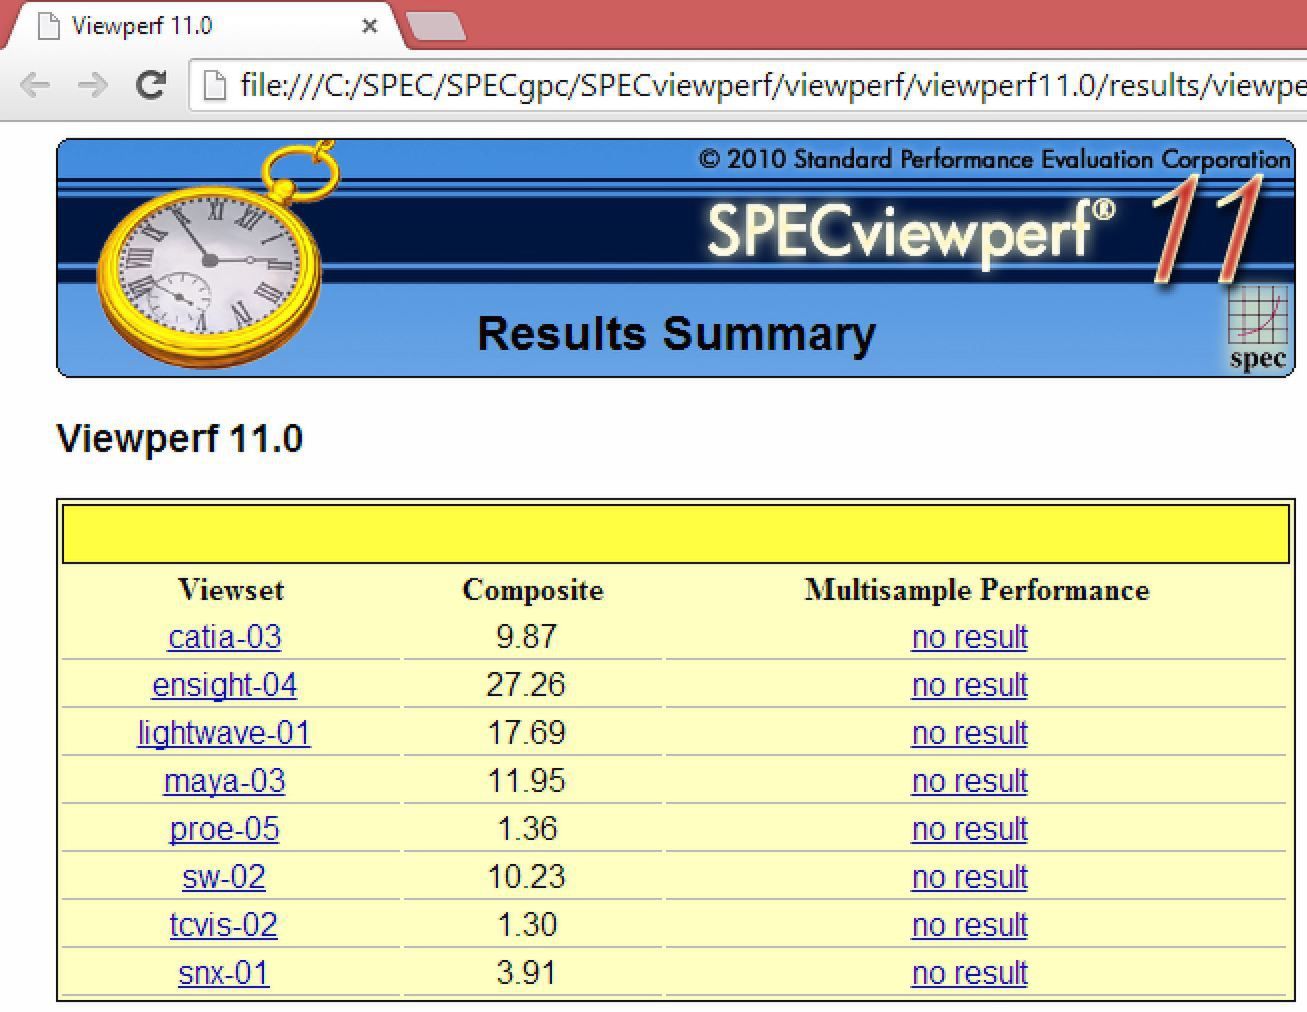Viewport: 1307px width, 1012px height.
Task: Click 'no result' link in snx-01 row
Action: click(x=970, y=973)
